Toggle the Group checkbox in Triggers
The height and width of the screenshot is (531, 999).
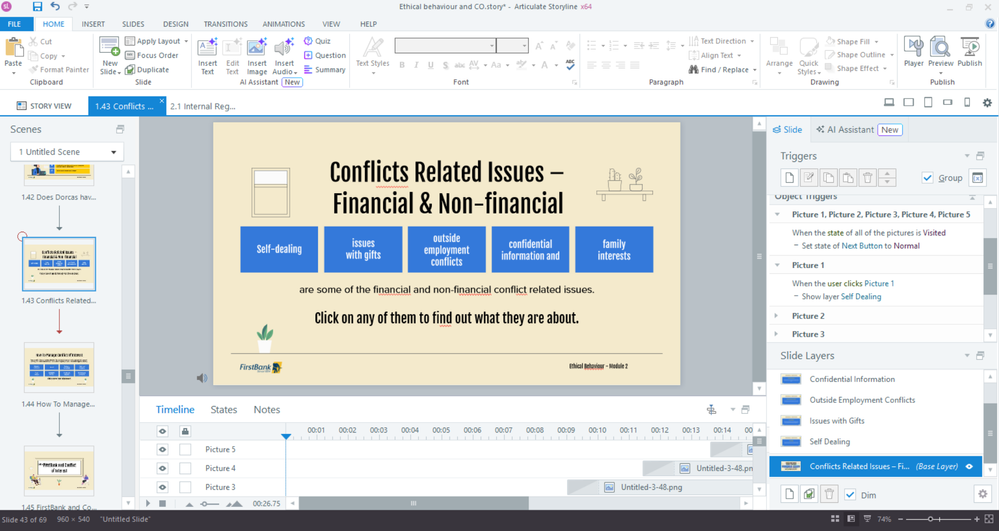click(x=928, y=178)
